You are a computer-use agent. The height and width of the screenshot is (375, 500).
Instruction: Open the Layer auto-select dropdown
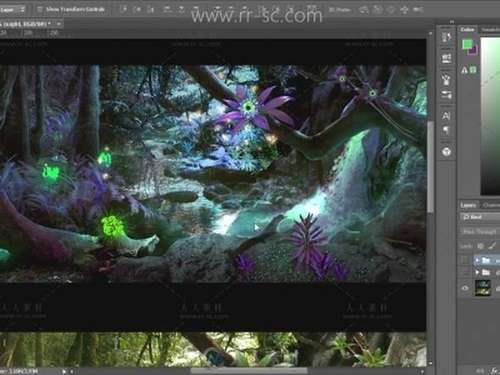pyautogui.click(x=13, y=9)
